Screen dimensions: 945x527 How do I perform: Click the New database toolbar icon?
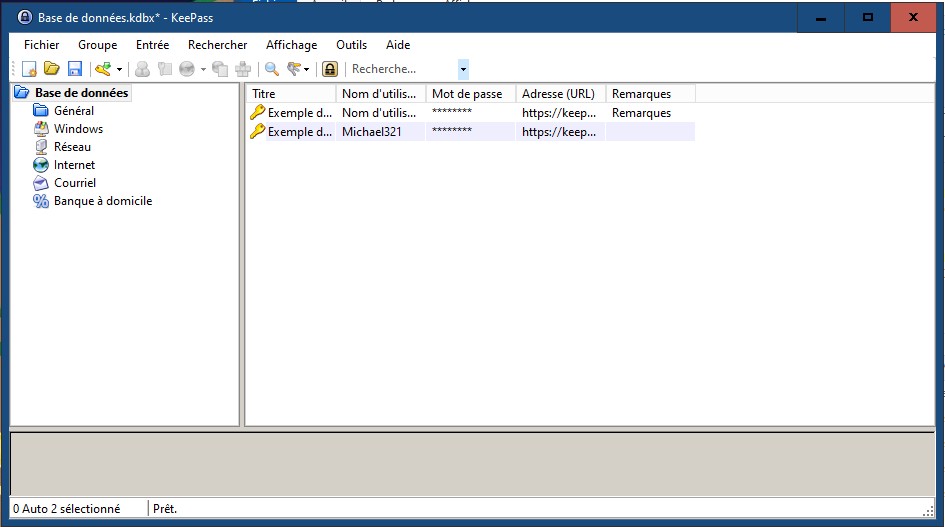29,69
